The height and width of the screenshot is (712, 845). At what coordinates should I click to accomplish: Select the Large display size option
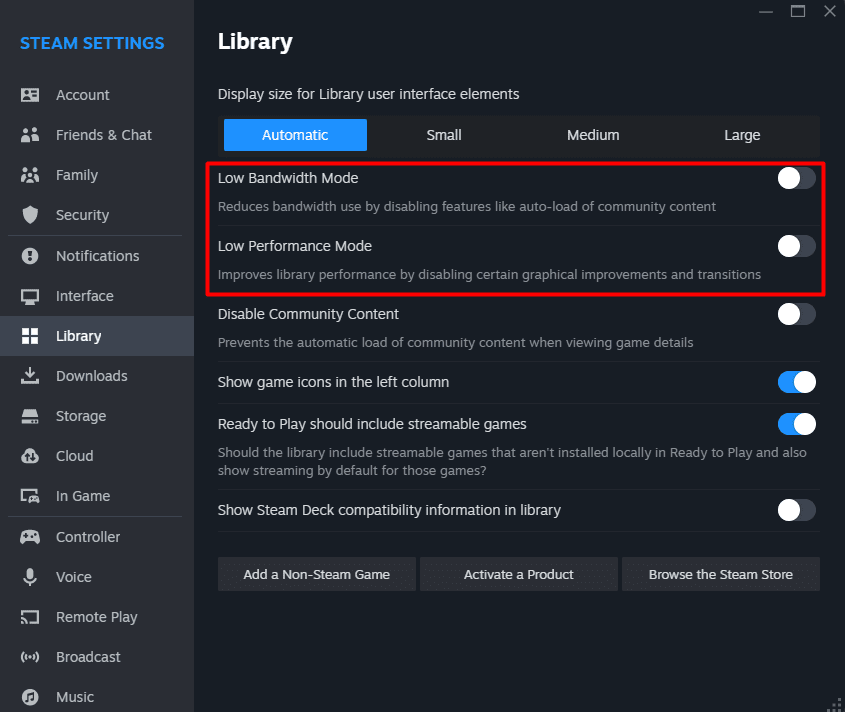pos(742,135)
